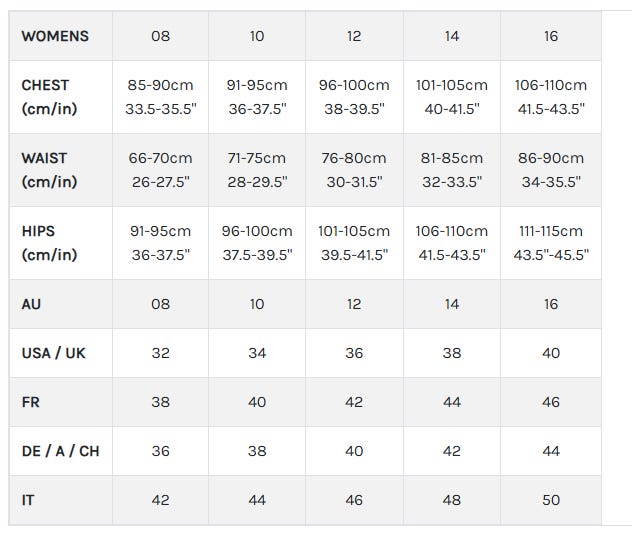The width and height of the screenshot is (632, 535).
Task: Select waist measurement 71-75cm cell
Action: point(257,170)
